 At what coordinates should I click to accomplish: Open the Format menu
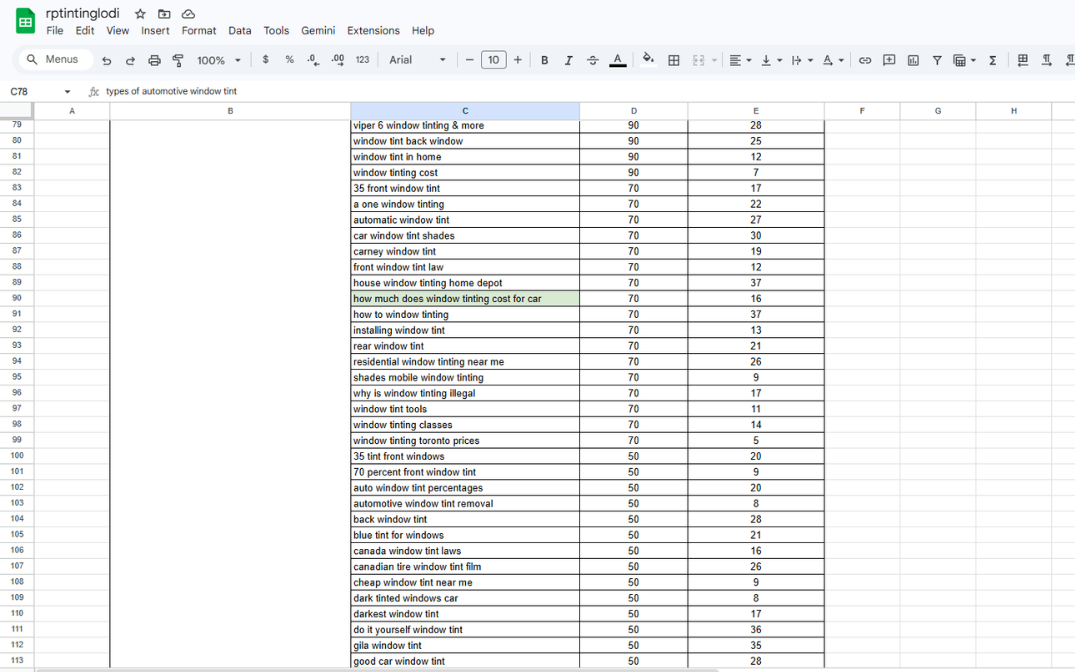199,31
